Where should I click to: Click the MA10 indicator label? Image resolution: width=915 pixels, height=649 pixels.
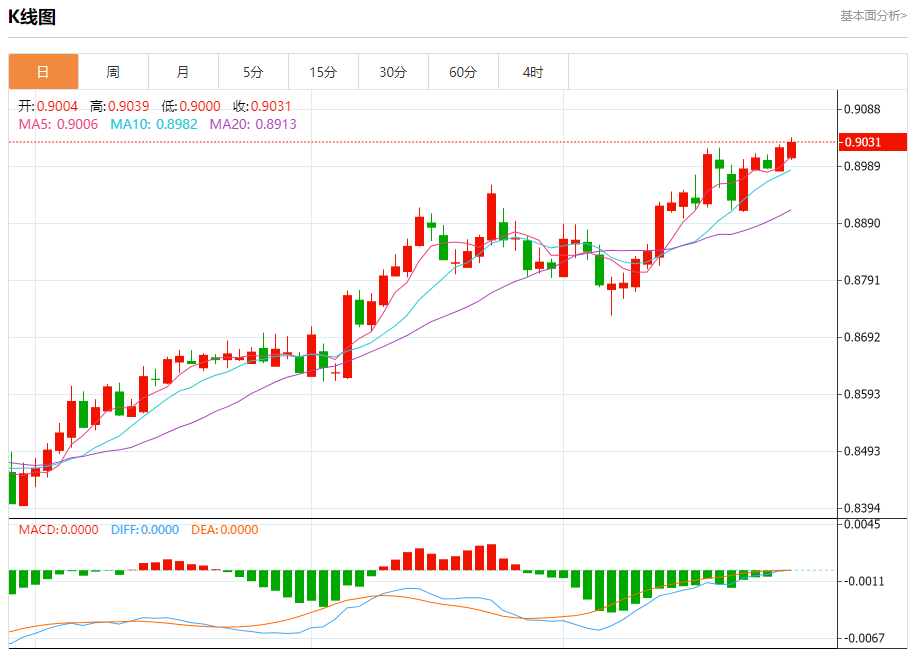point(154,124)
